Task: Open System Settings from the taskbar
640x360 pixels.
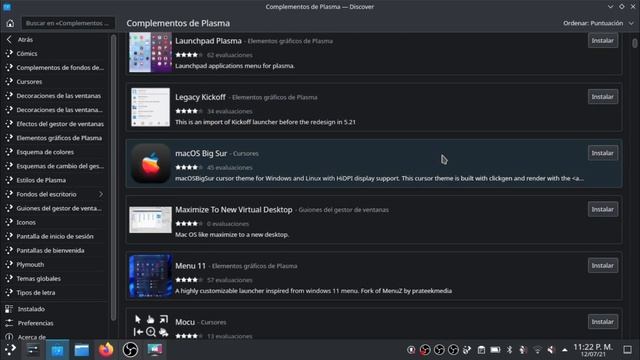Action: [x=33, y=350]
